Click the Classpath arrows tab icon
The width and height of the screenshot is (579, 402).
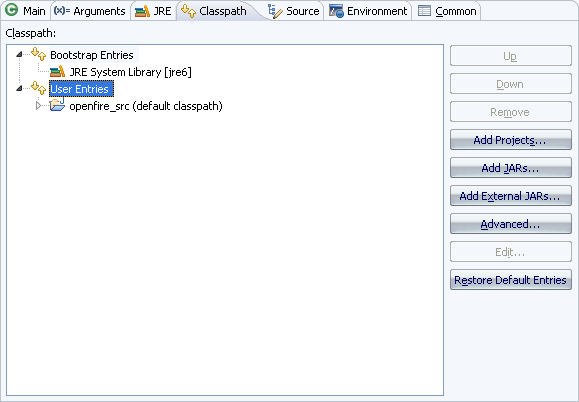188,11
